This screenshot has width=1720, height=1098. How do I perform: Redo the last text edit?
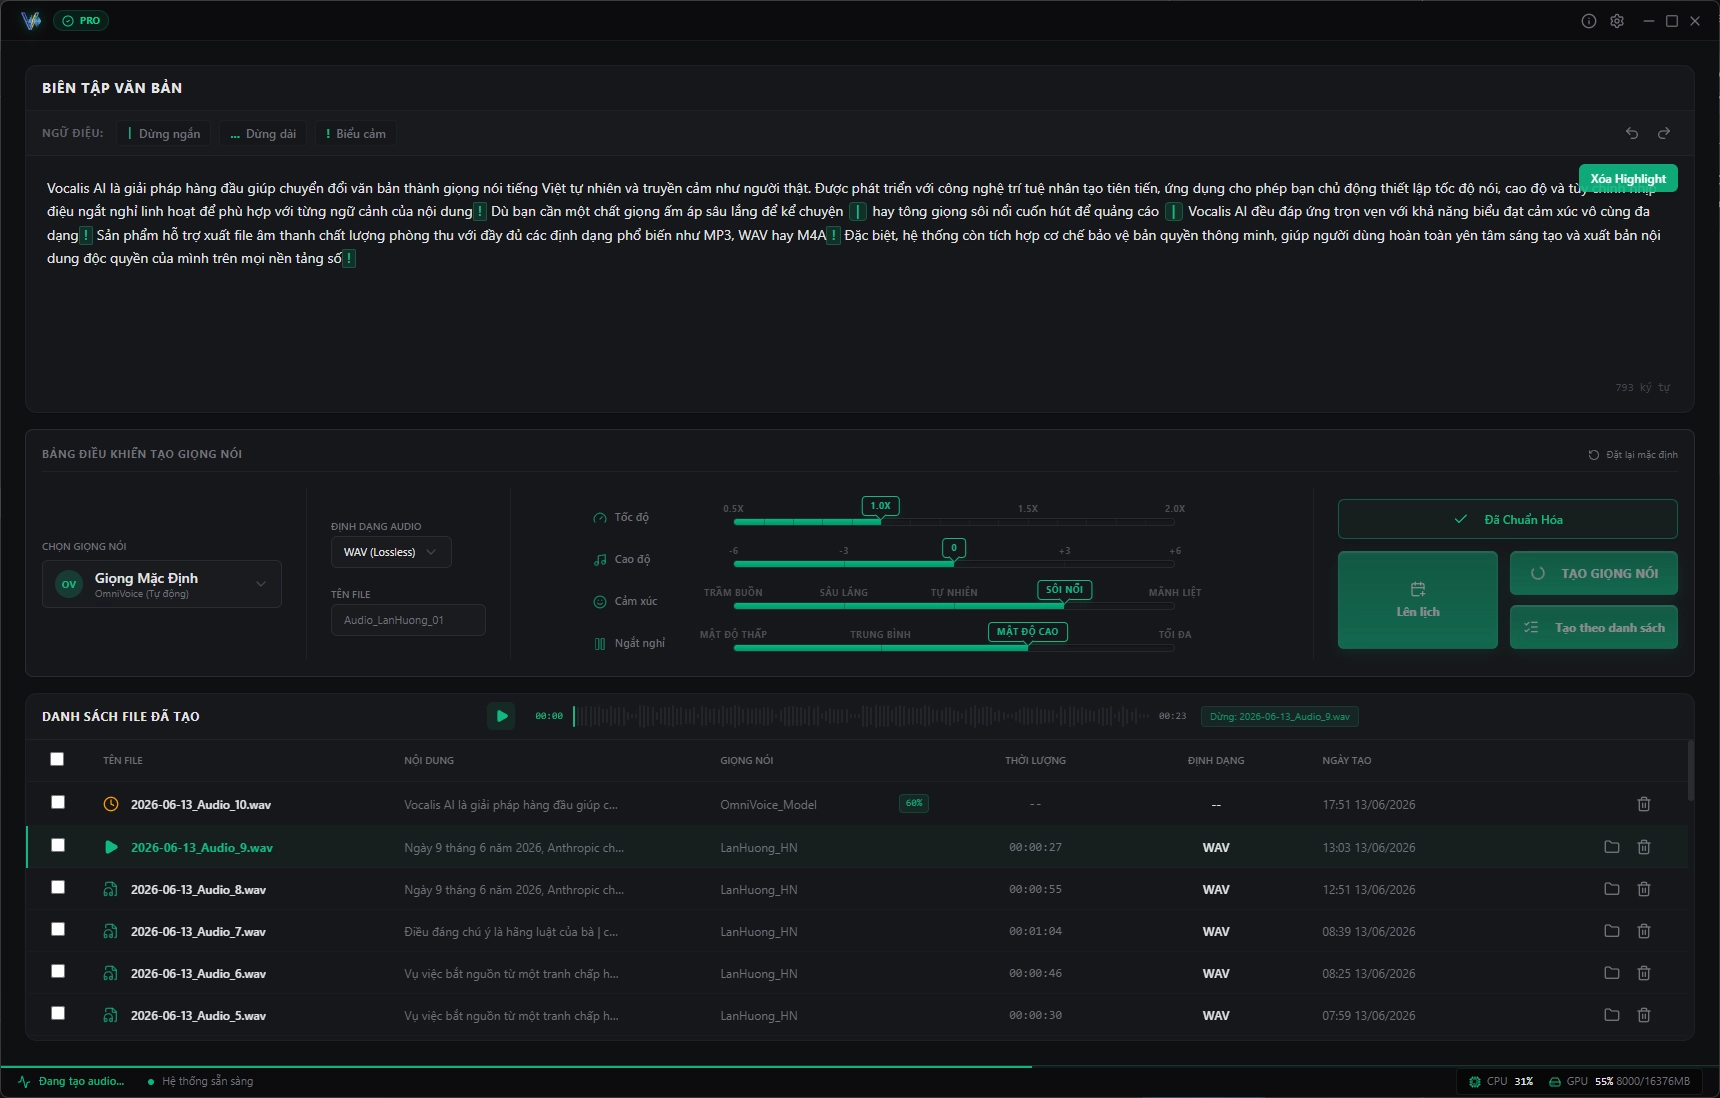pyautogui.click(x=1664, y=133)
